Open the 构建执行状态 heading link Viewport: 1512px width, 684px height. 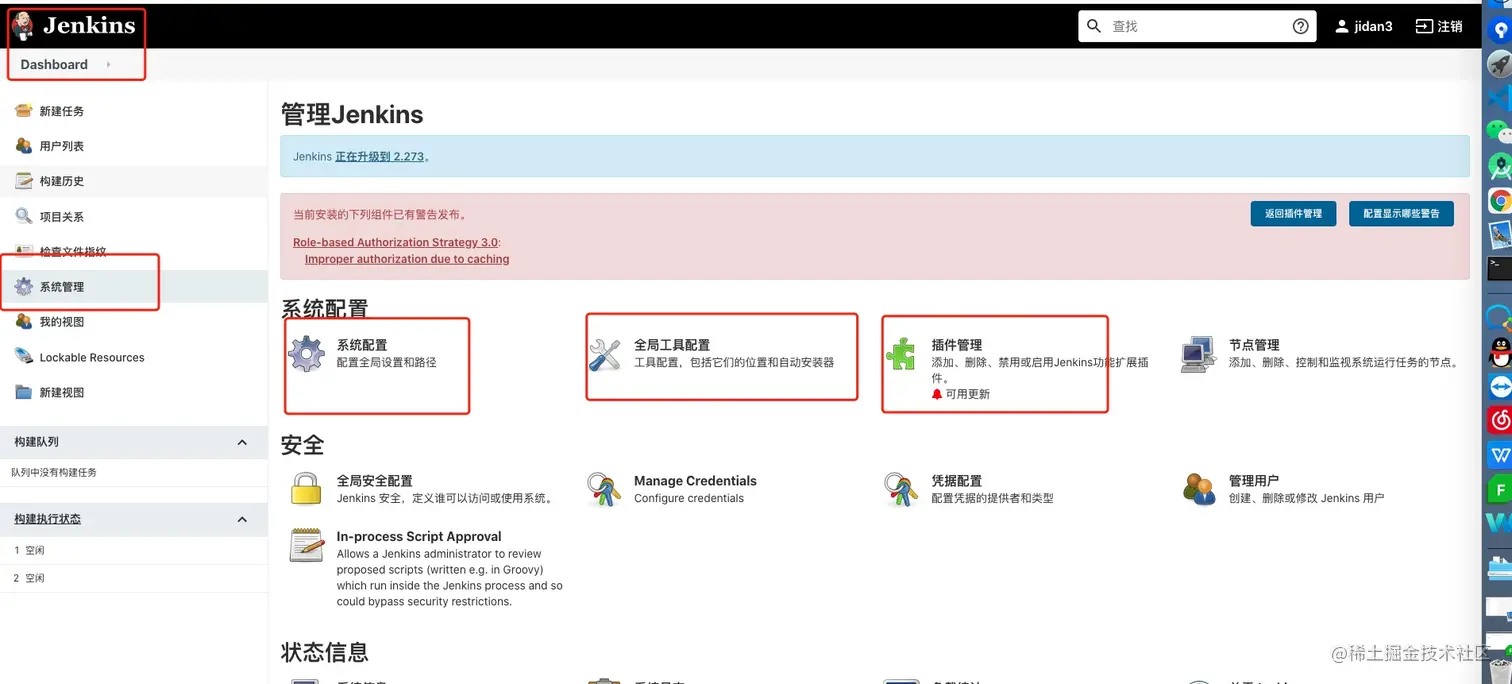pos(48,519)
